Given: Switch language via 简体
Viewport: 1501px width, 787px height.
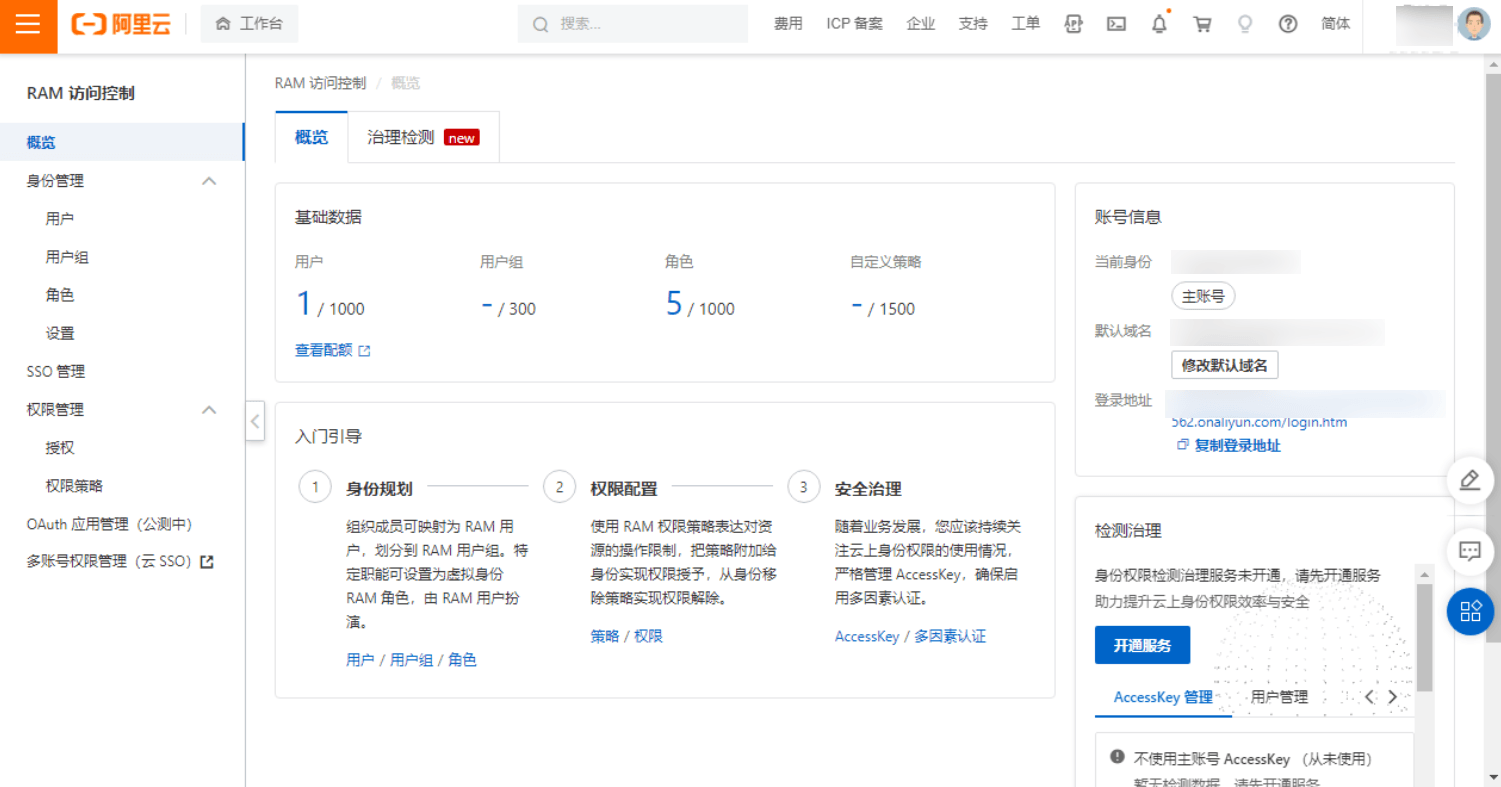Looking at the screenshot, I should click(1335, 24).
